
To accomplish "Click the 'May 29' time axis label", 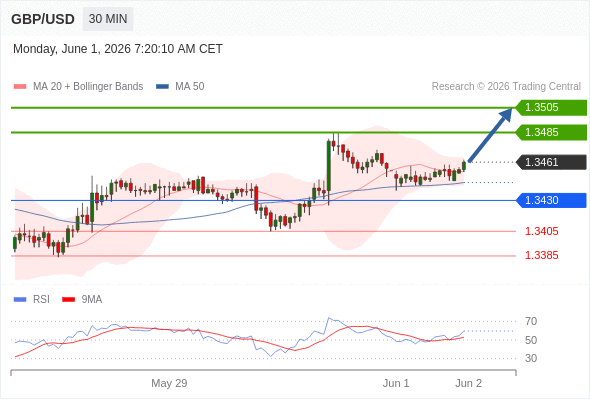I will (169, 383).
